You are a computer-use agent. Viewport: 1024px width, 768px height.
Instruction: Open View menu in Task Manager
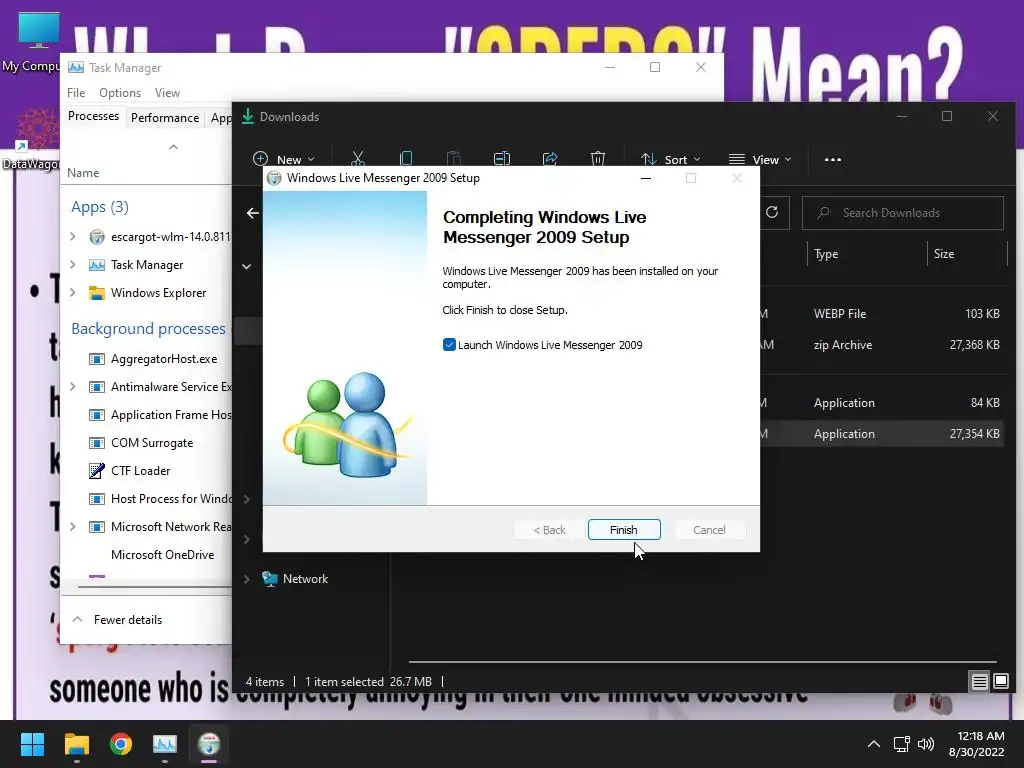167,93
